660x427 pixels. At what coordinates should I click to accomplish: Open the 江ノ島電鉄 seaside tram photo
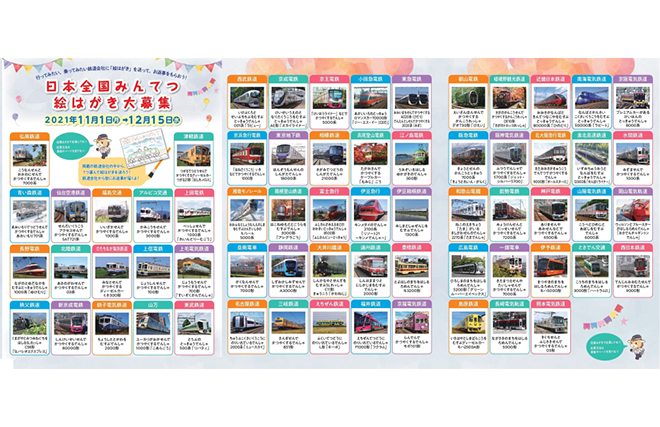click(x=412, y=154)
